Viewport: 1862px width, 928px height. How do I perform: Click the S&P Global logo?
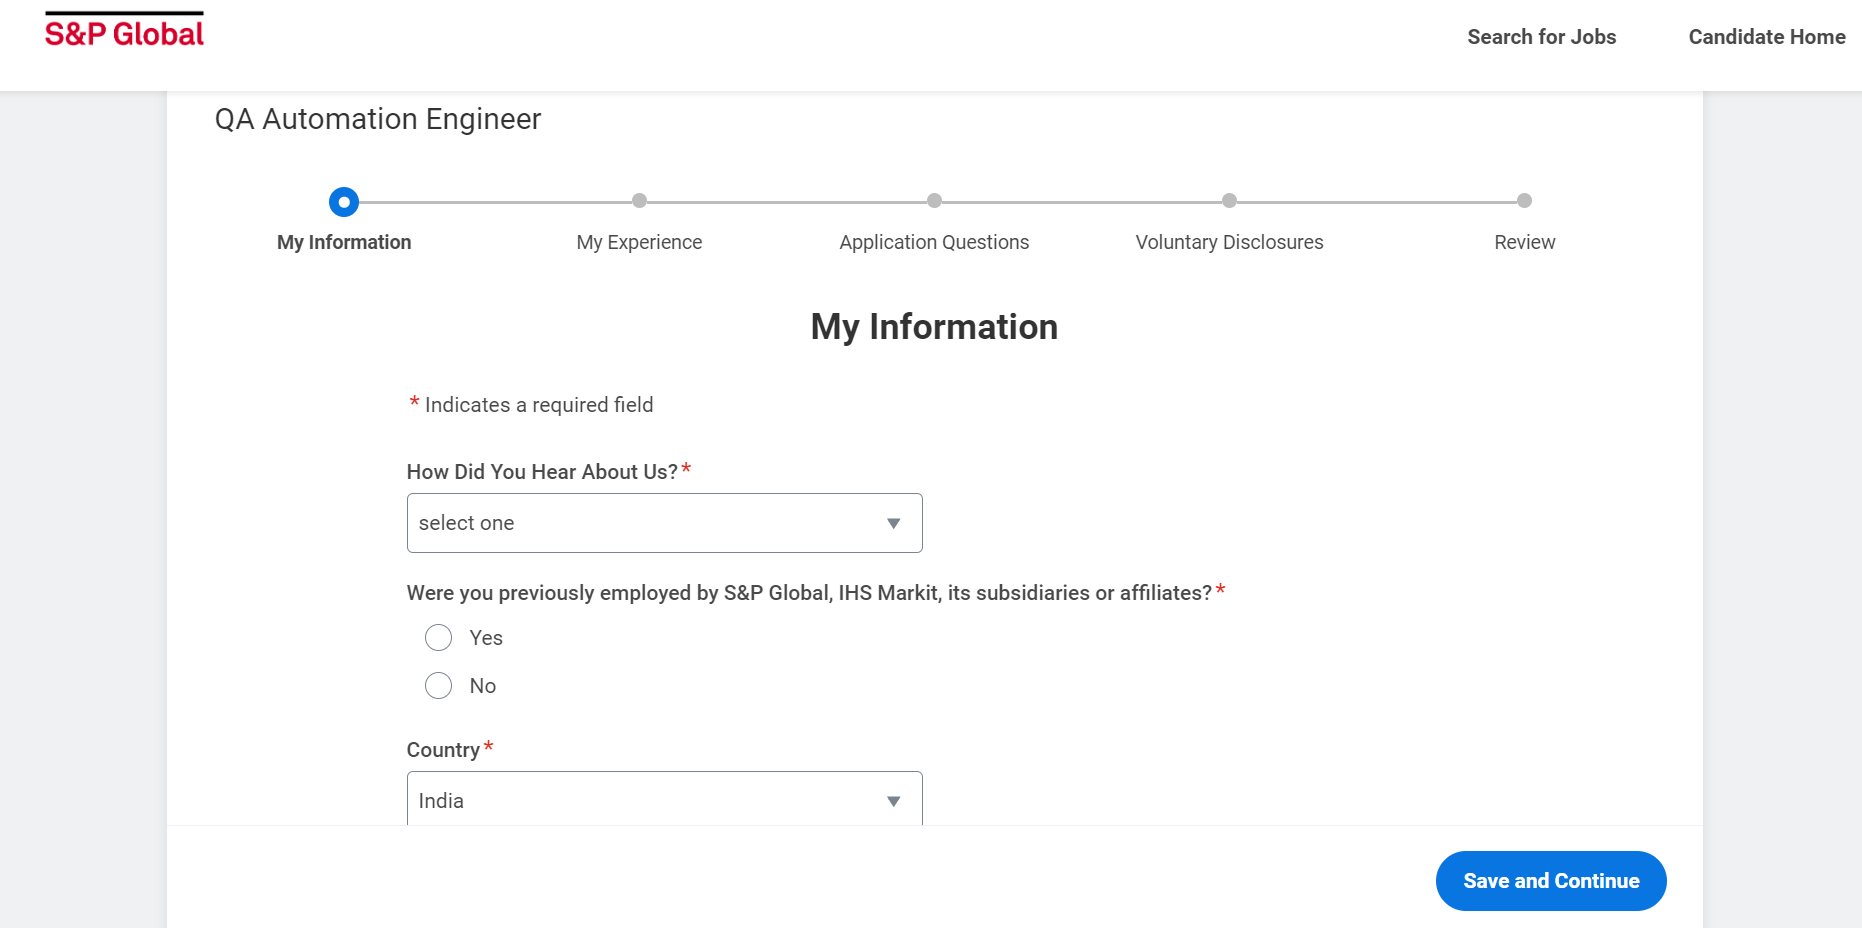coord(124,32)
